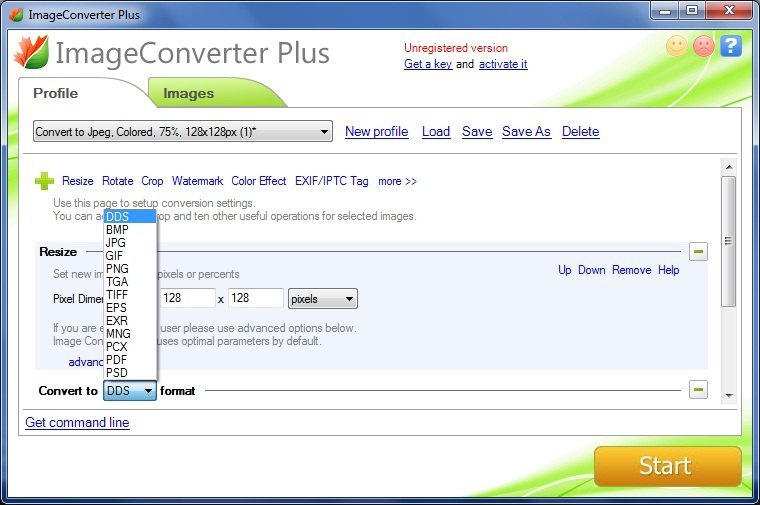Move Resize operation Up
Image resolution: width=760 pixels, height=505 pixels.
565,270
